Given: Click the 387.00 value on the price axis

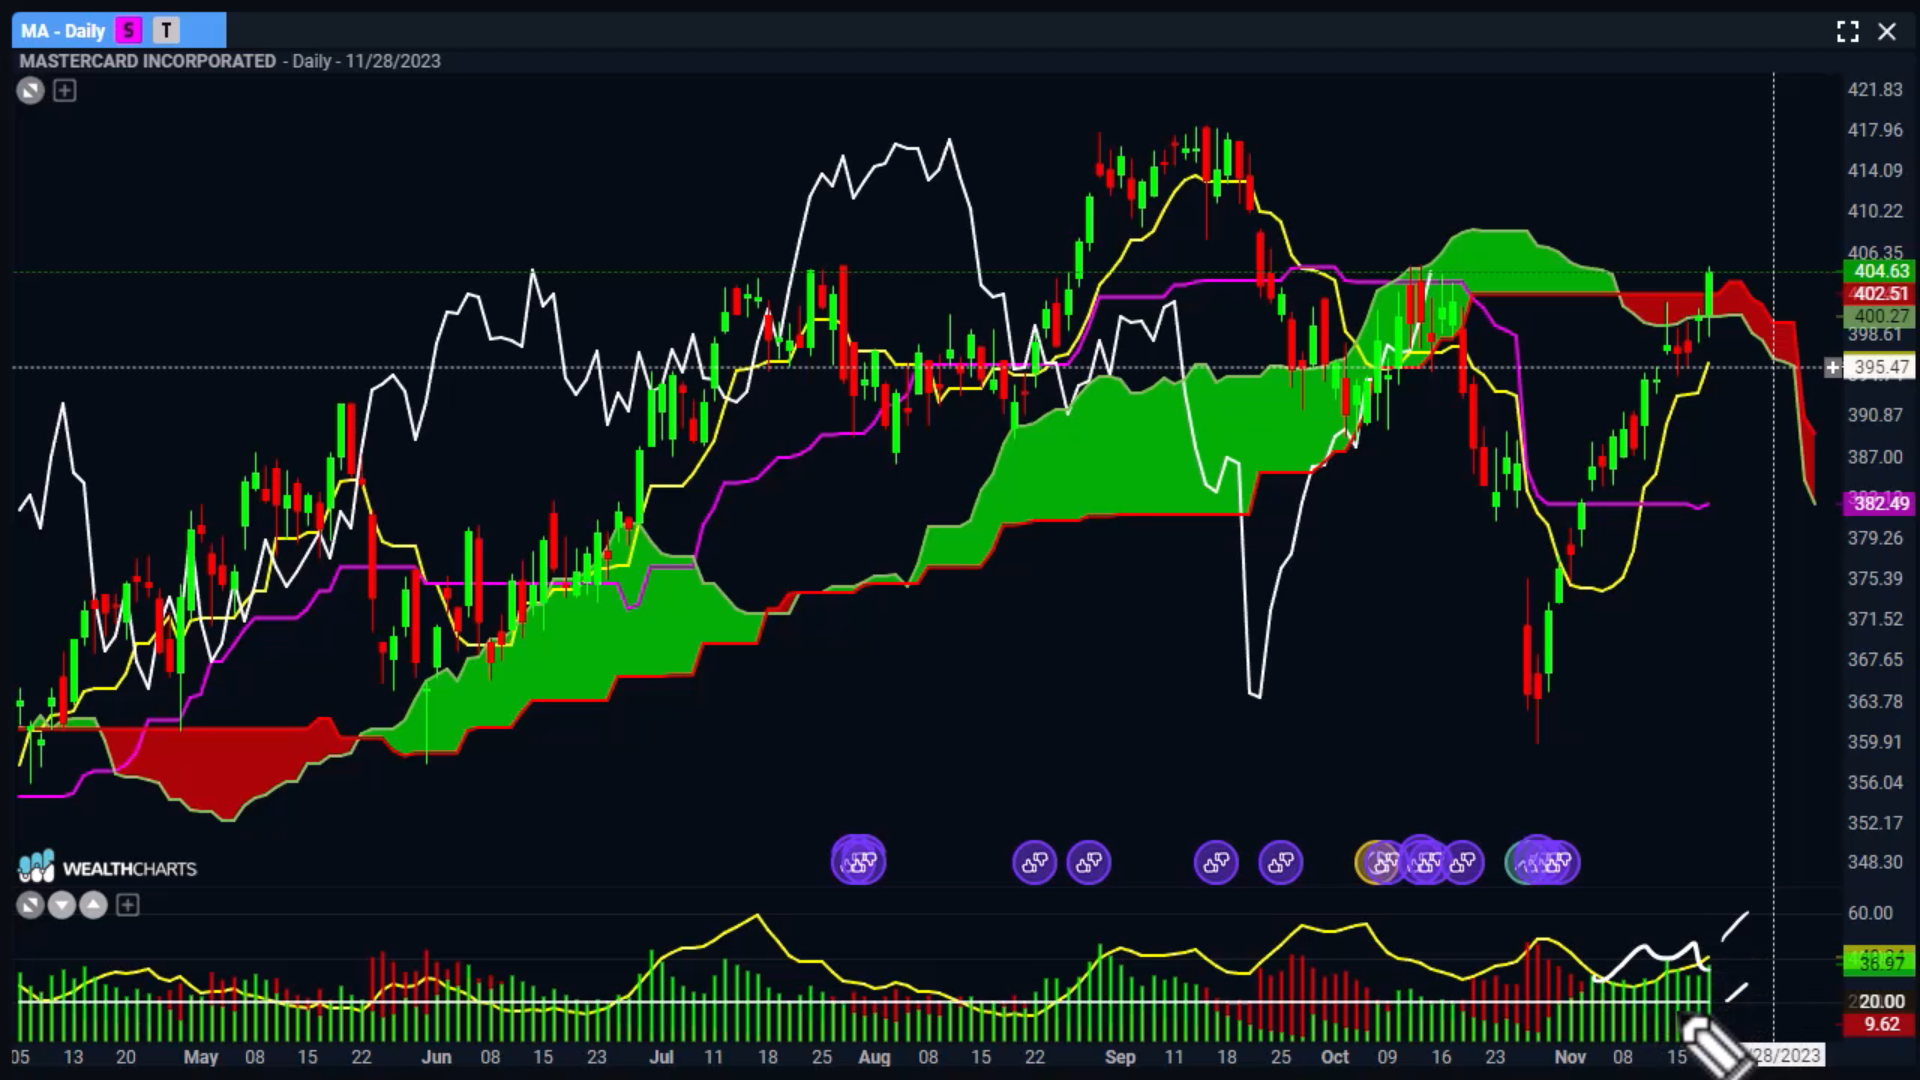Looking at the screenshot, I should (1875, 457).
